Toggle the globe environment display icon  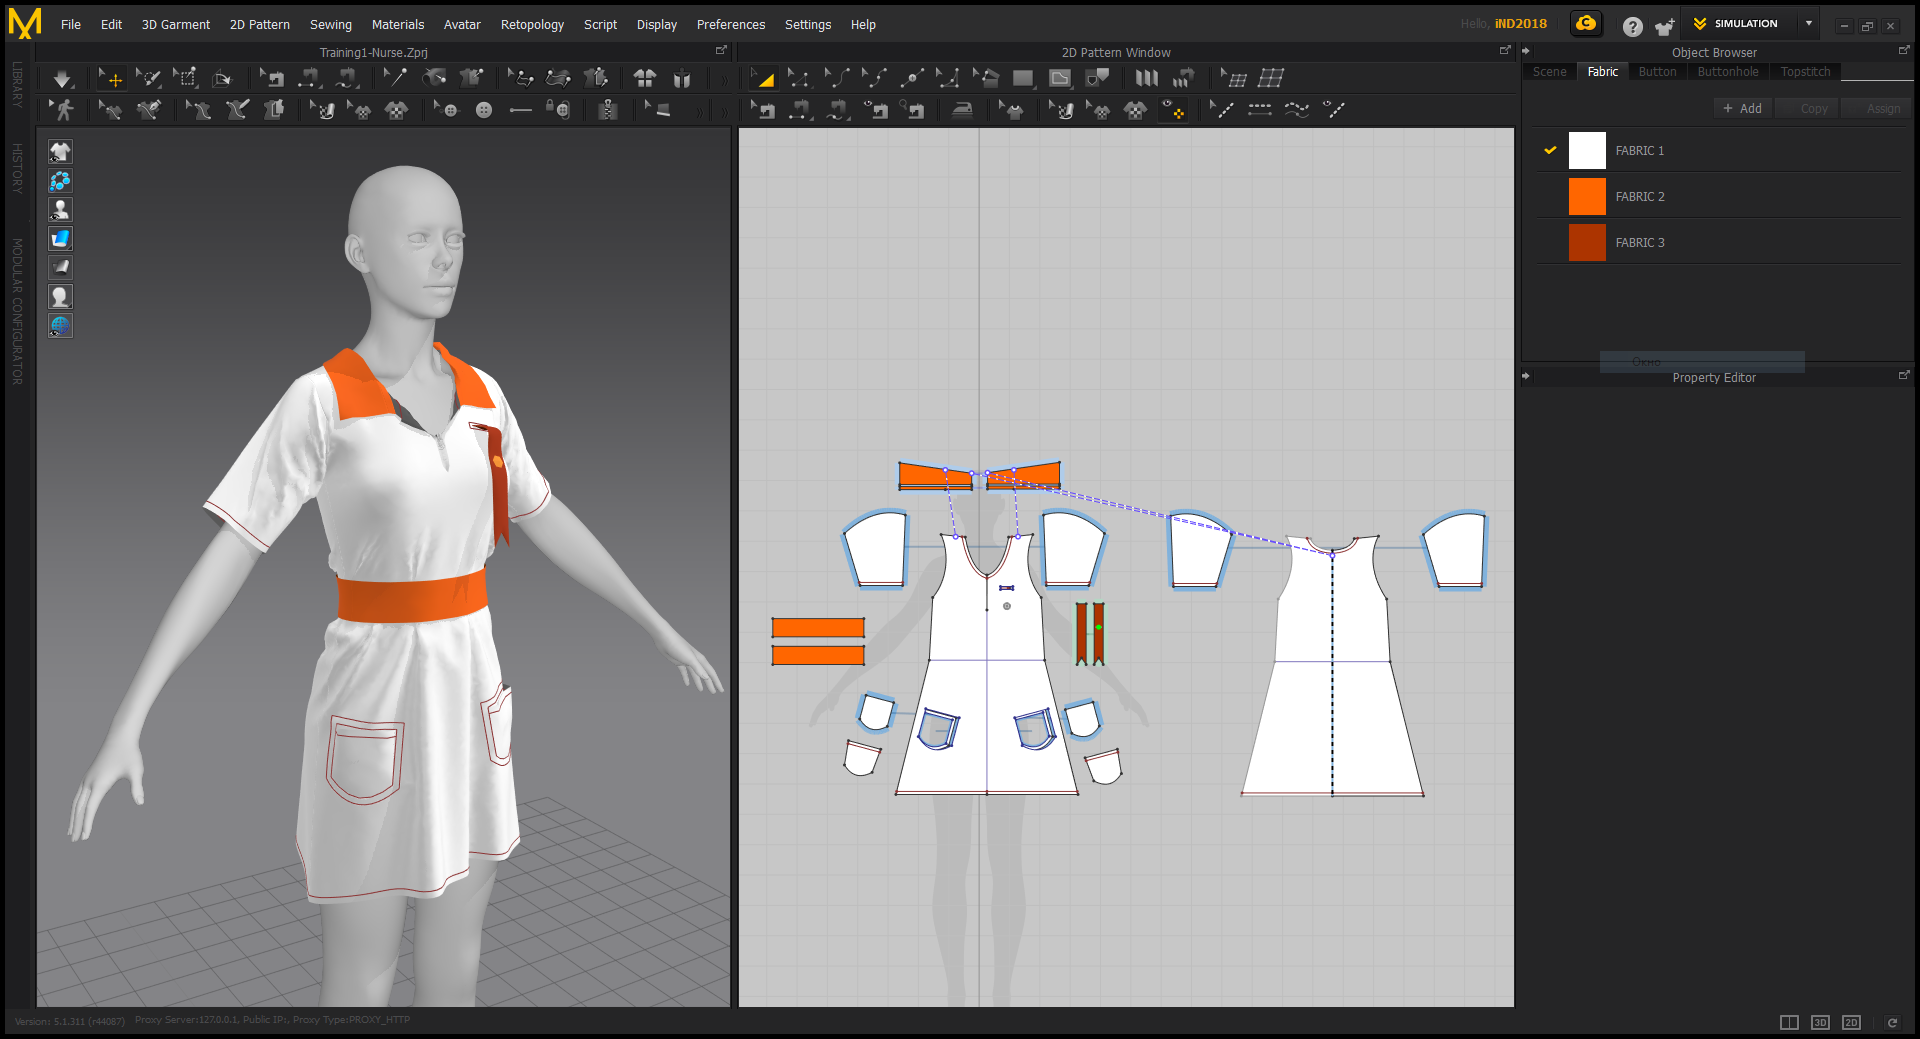(60, 325)
